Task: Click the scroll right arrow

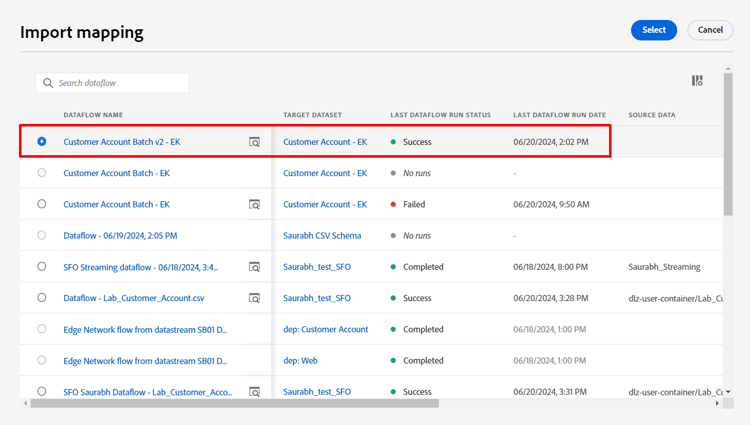Action: coord(717,403)
